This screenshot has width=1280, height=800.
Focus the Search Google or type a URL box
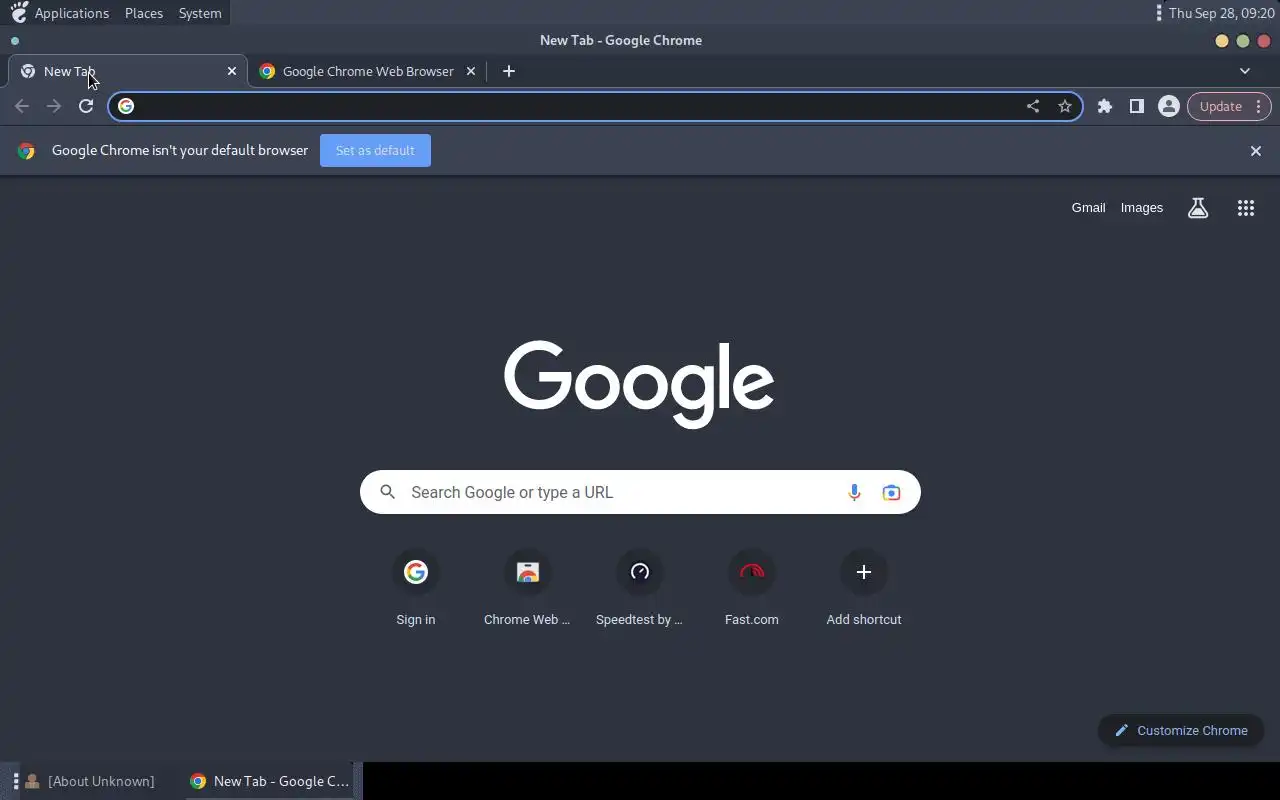(x=640, y=492)
